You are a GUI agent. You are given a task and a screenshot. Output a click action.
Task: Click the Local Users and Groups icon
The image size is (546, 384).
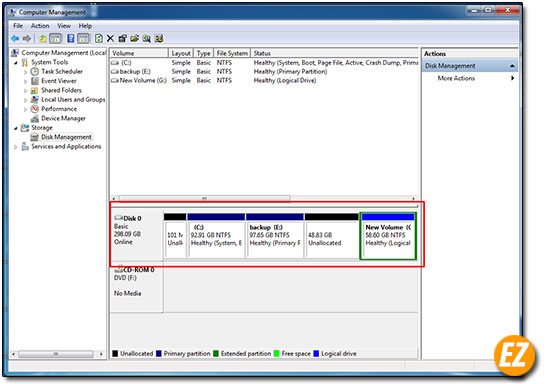point(34,100)
